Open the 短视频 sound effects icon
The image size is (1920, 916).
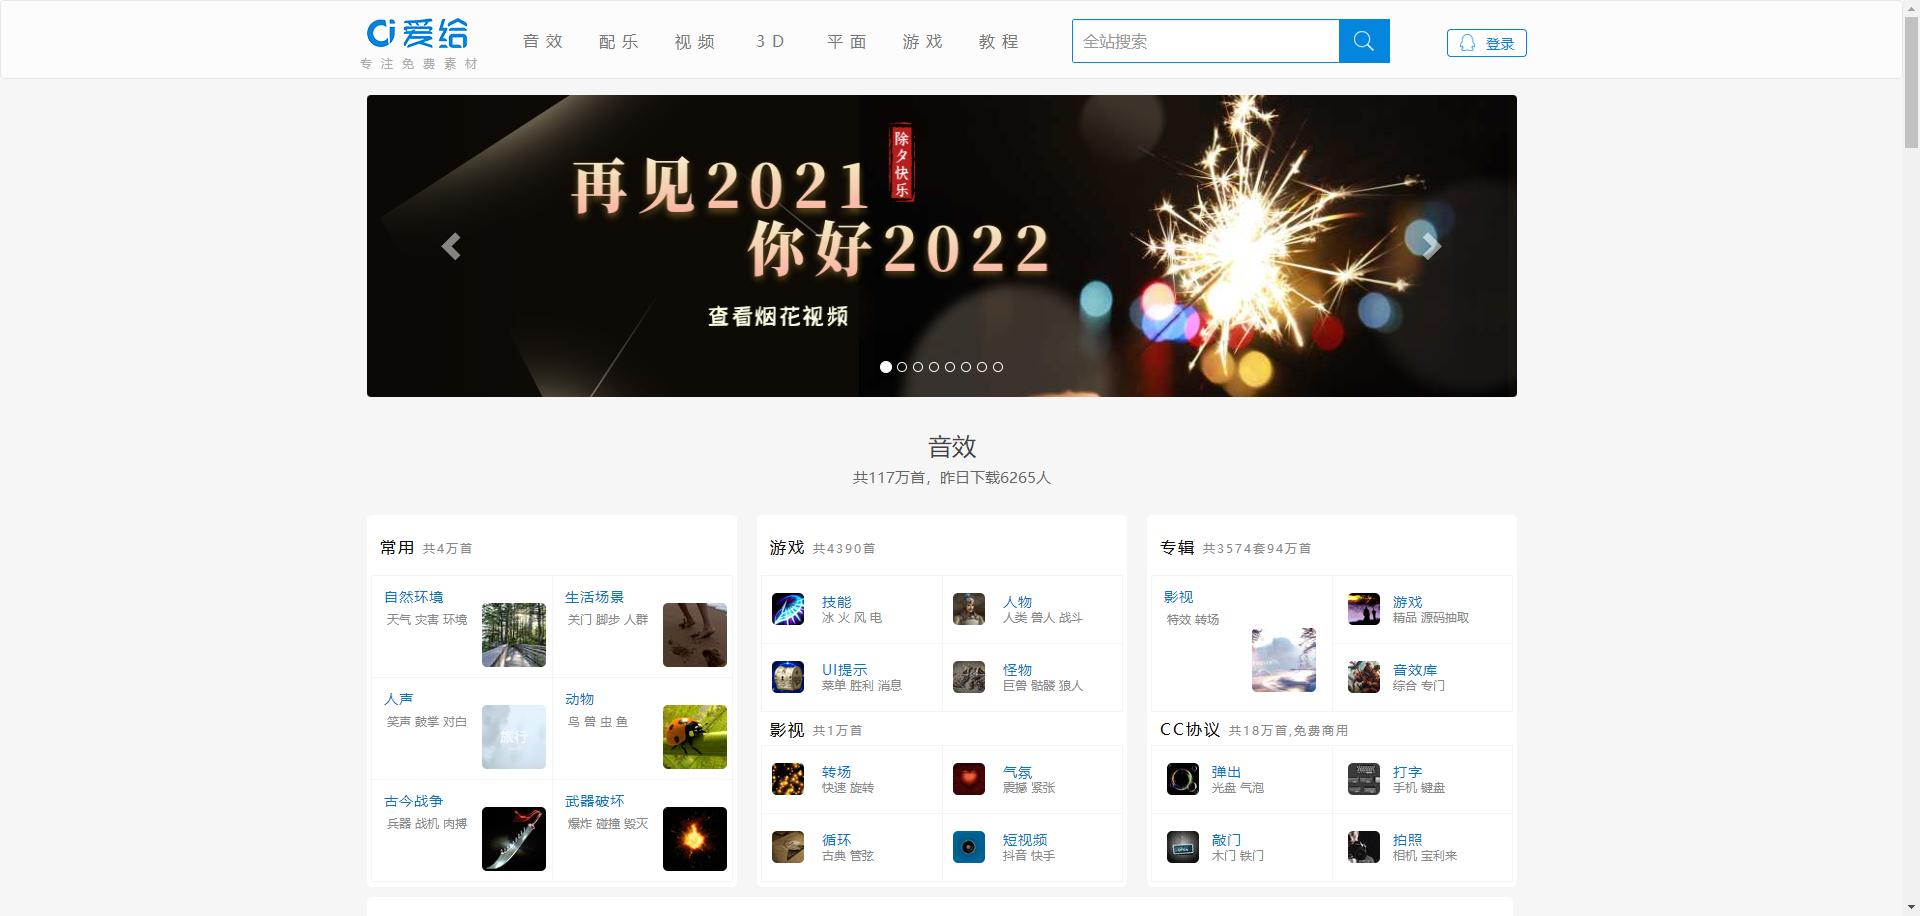click(968, 847)
